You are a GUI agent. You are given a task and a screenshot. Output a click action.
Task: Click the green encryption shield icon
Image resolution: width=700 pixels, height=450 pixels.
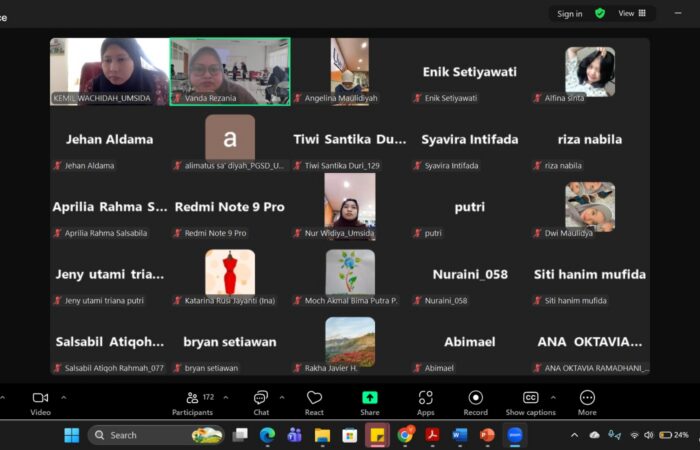600,13
